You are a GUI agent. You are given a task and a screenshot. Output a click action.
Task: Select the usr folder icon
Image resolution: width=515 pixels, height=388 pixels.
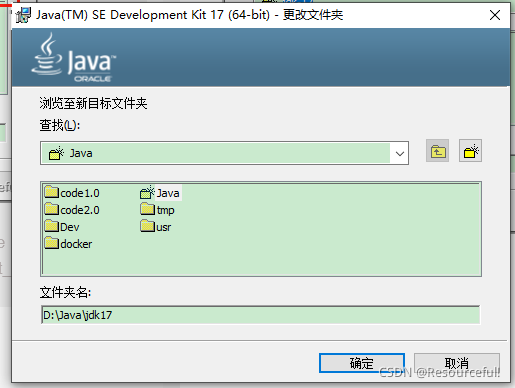[147, 226]
